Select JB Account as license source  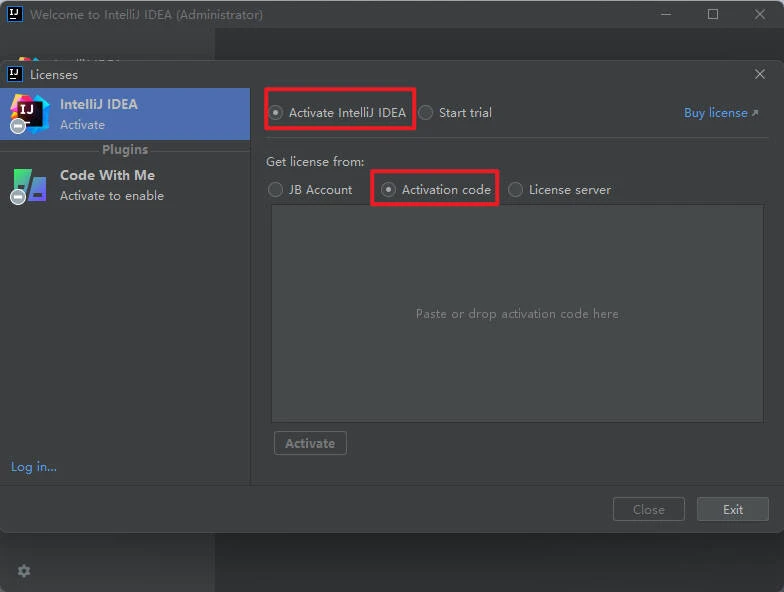[x=276, y=190]
